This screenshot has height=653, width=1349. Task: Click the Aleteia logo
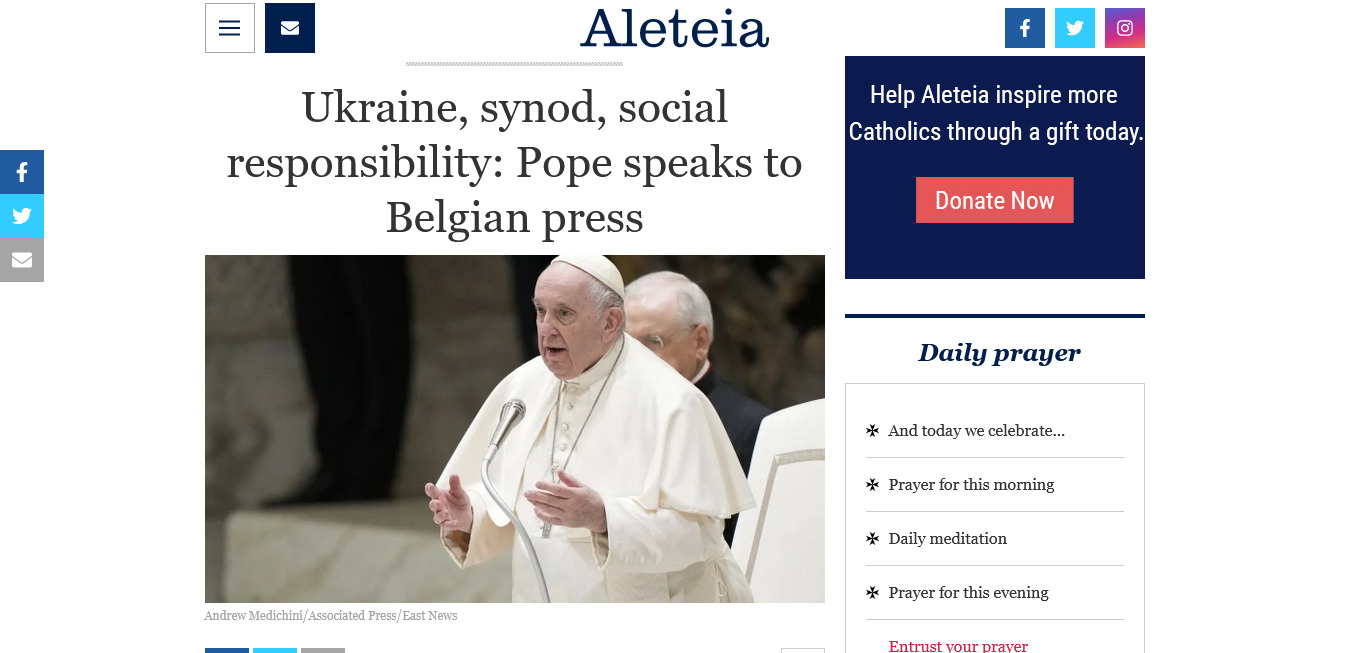674,28
